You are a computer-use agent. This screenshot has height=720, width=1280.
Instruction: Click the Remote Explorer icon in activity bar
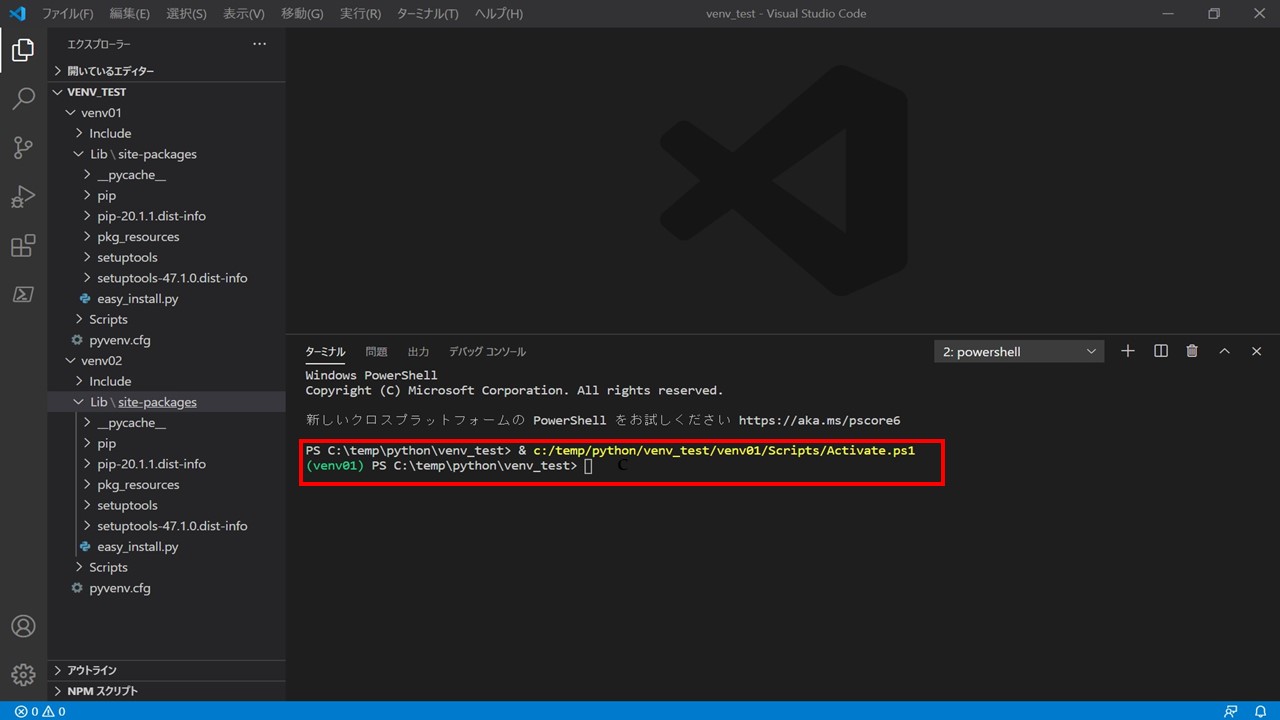[22, 294]
